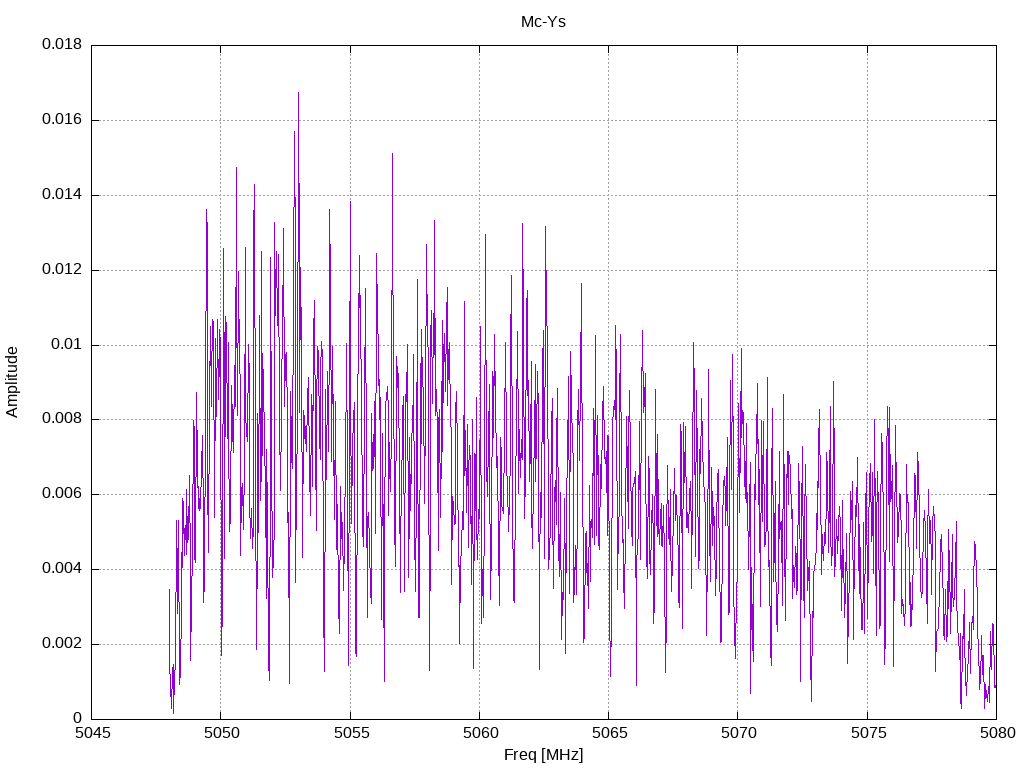Click the 5080 x-axis tick label

[x=998, y=733]
